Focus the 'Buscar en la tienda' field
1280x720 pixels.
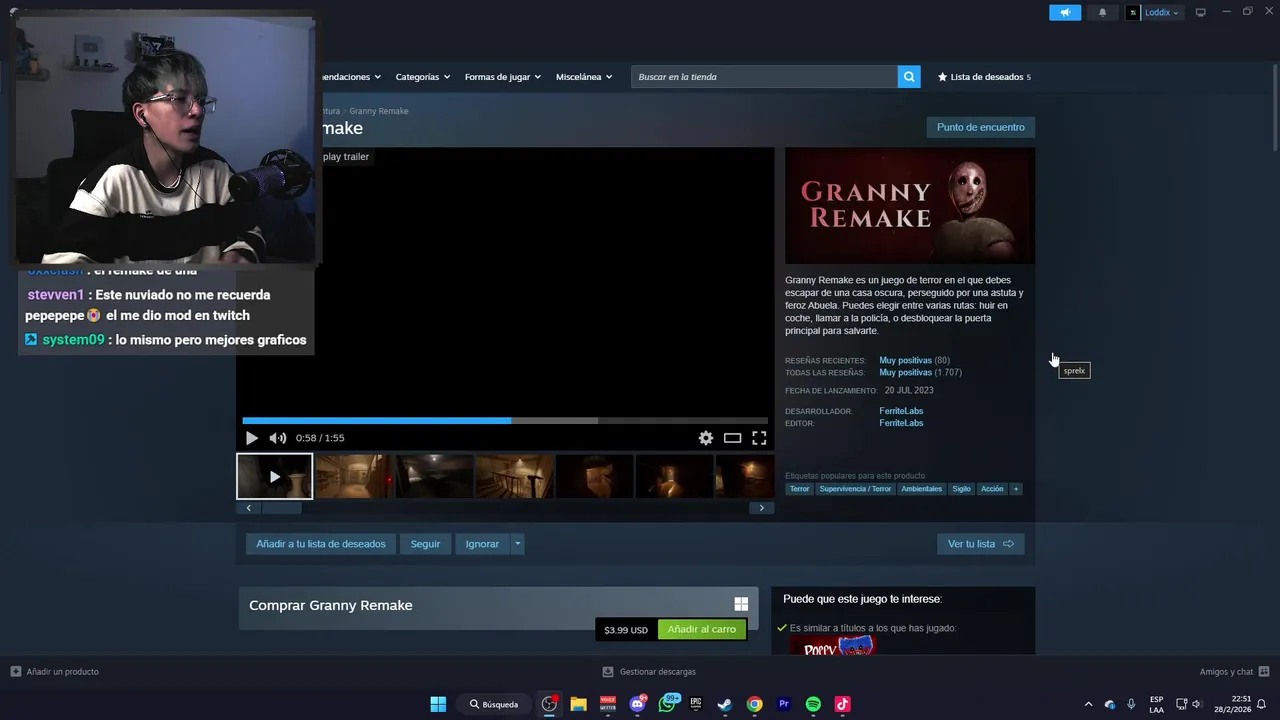pyautogui.click(x=764, y=77)
